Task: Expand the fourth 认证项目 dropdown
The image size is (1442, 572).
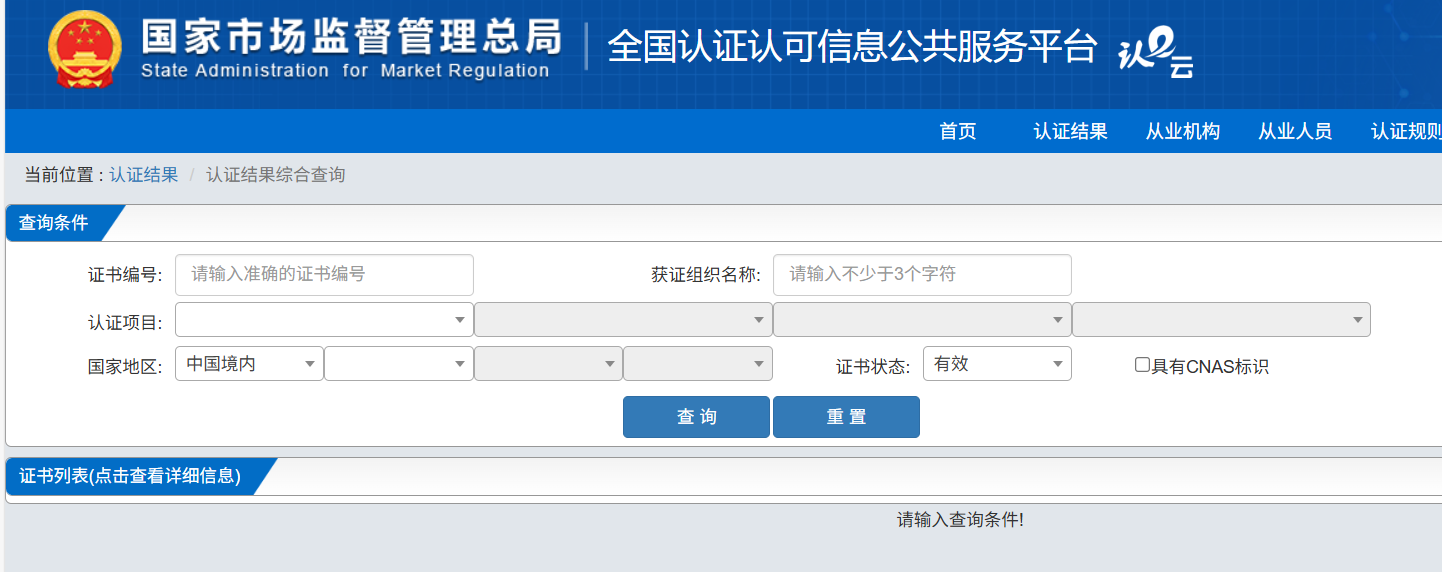Action: pyautogui.click(x=1220, y=320)
